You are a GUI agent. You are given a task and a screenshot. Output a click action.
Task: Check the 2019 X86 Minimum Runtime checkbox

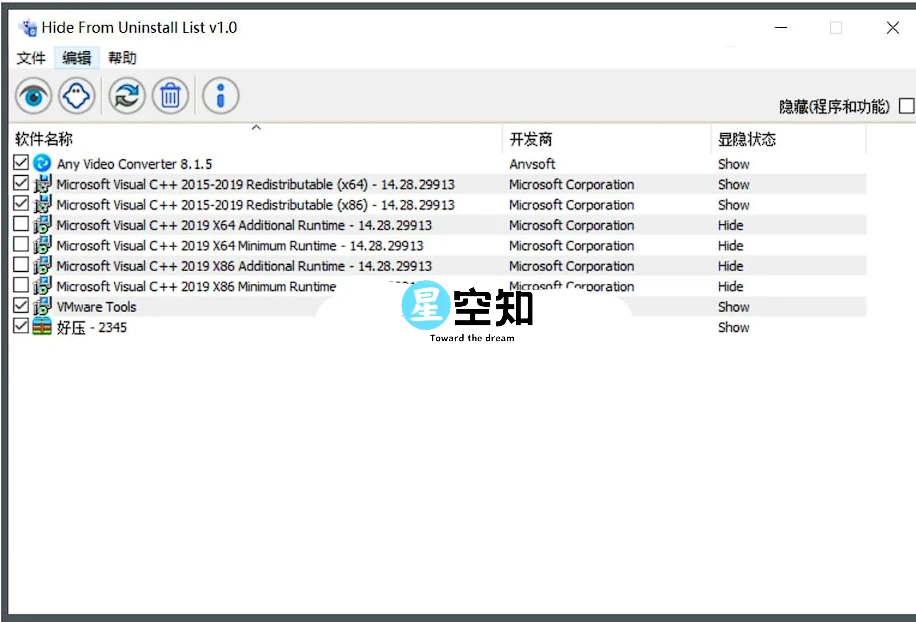coord(21,286)
